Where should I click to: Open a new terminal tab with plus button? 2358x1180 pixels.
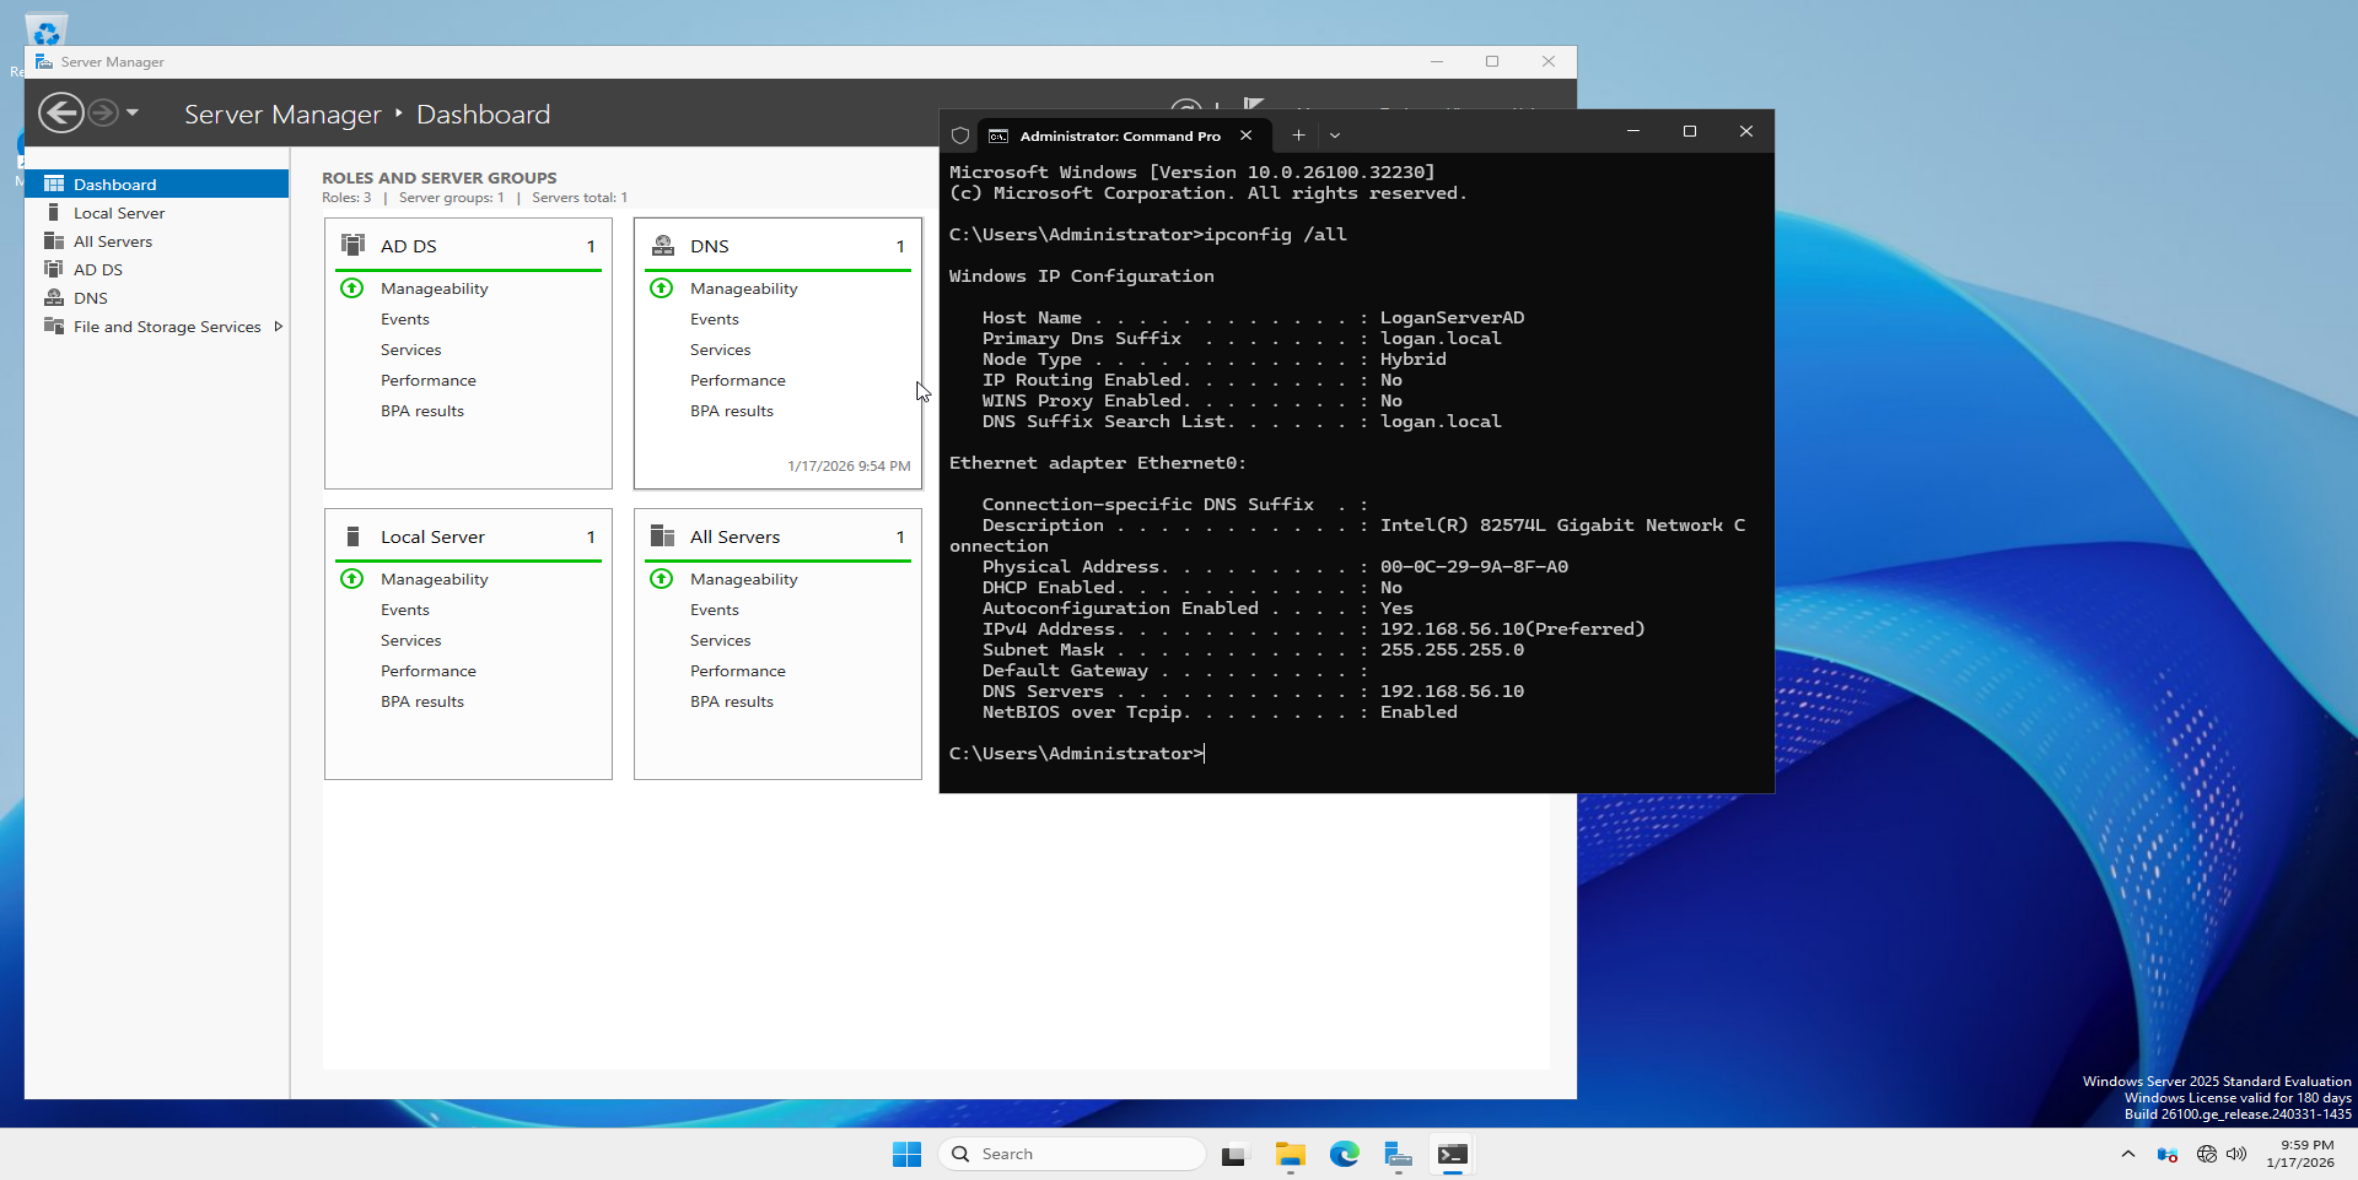[x=1298, y=135]
